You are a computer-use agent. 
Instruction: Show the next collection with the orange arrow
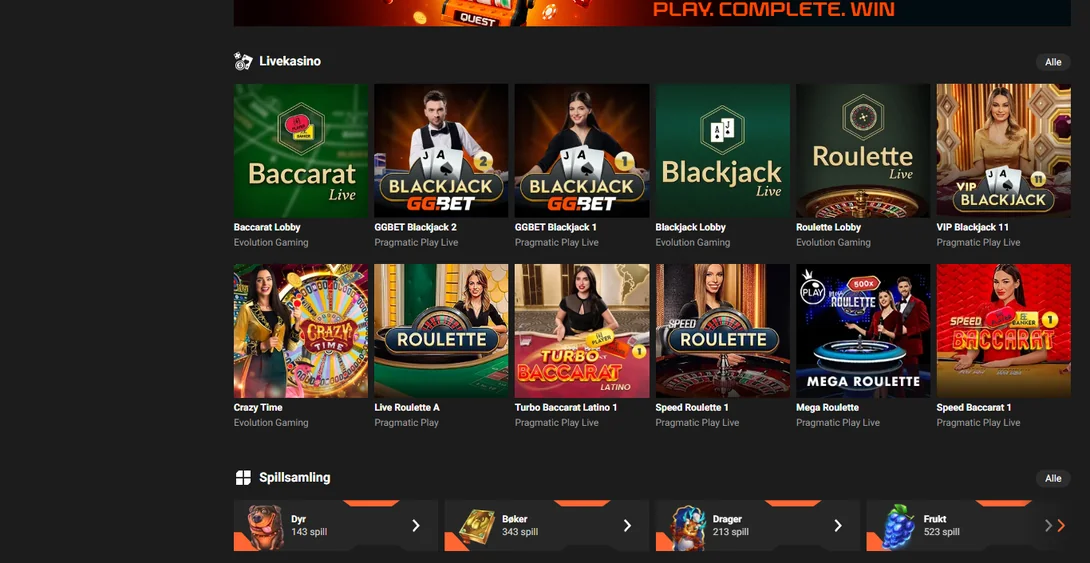pyautogui.click(x=1061, y=526)
